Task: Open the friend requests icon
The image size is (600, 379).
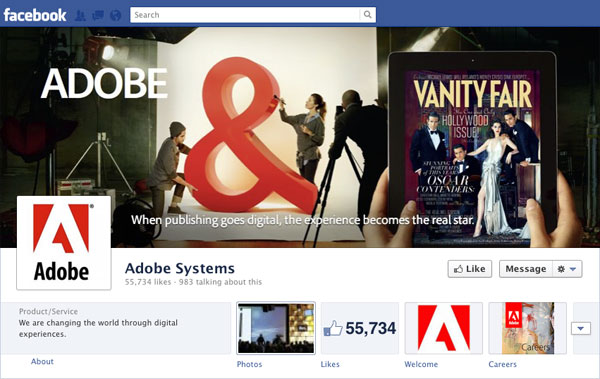Action: pyautogui.click(x=80, y=15)
